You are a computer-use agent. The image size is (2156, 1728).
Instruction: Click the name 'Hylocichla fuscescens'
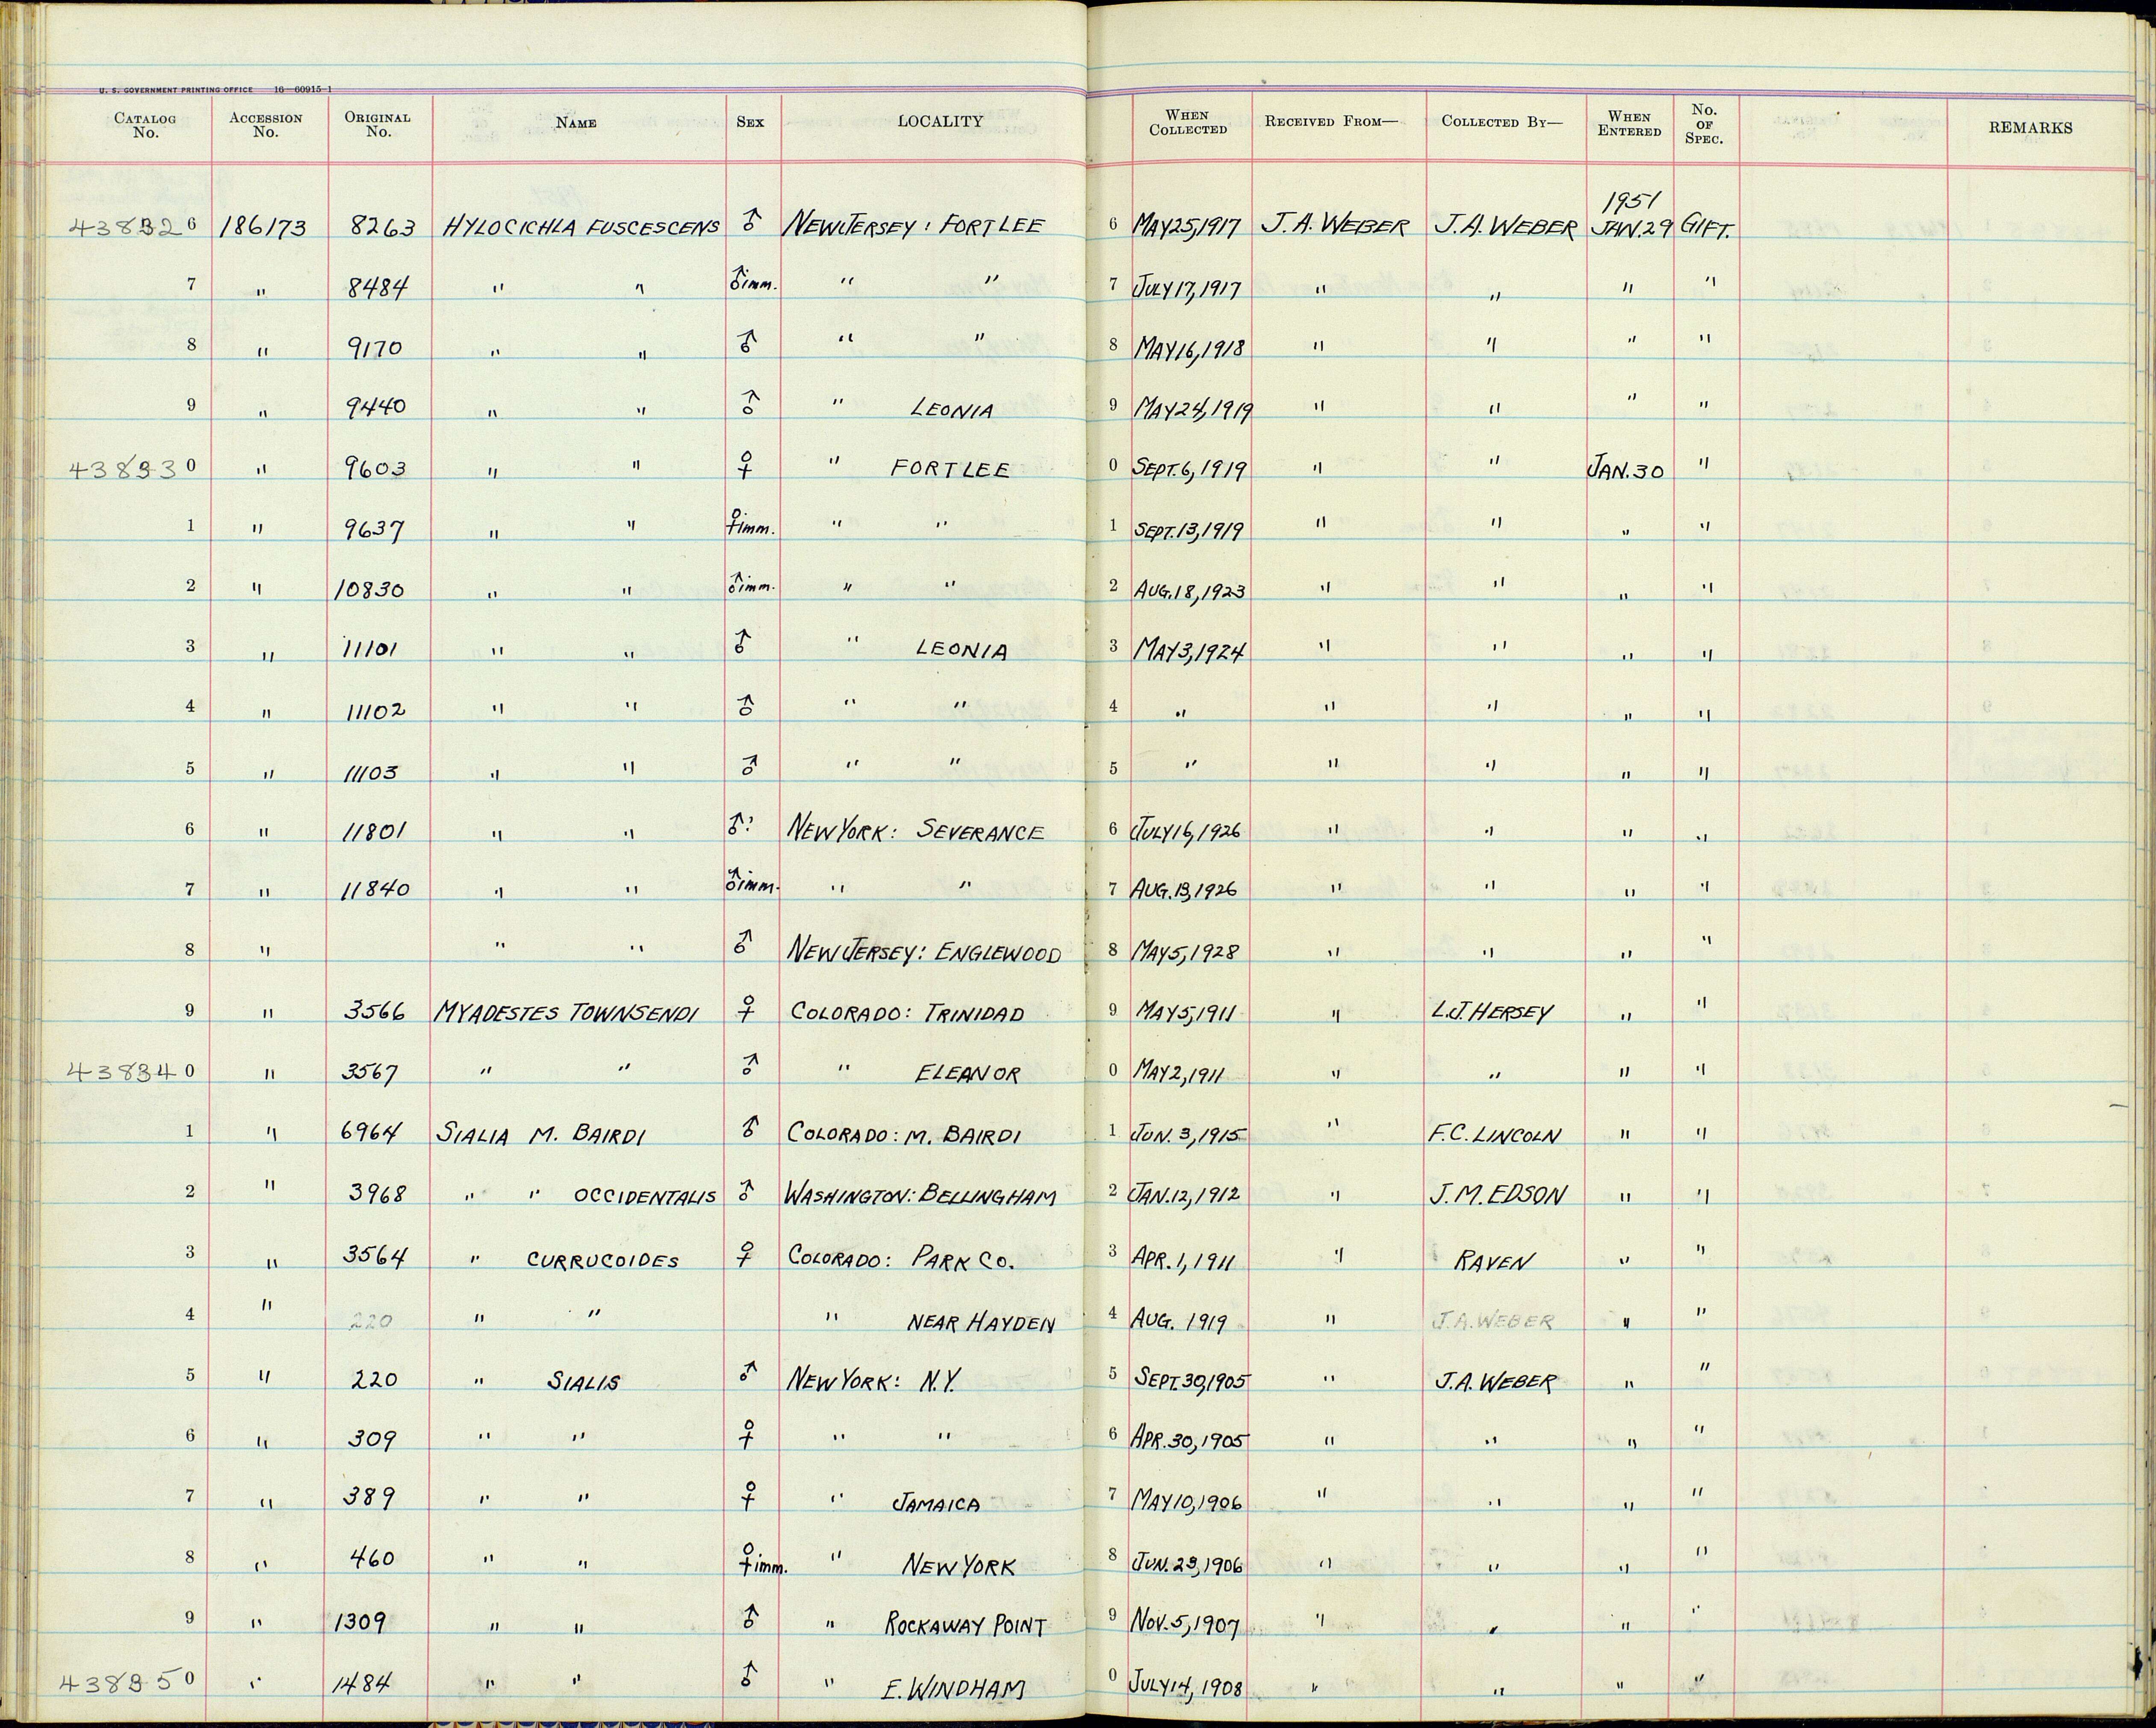(x=581, y=227)
